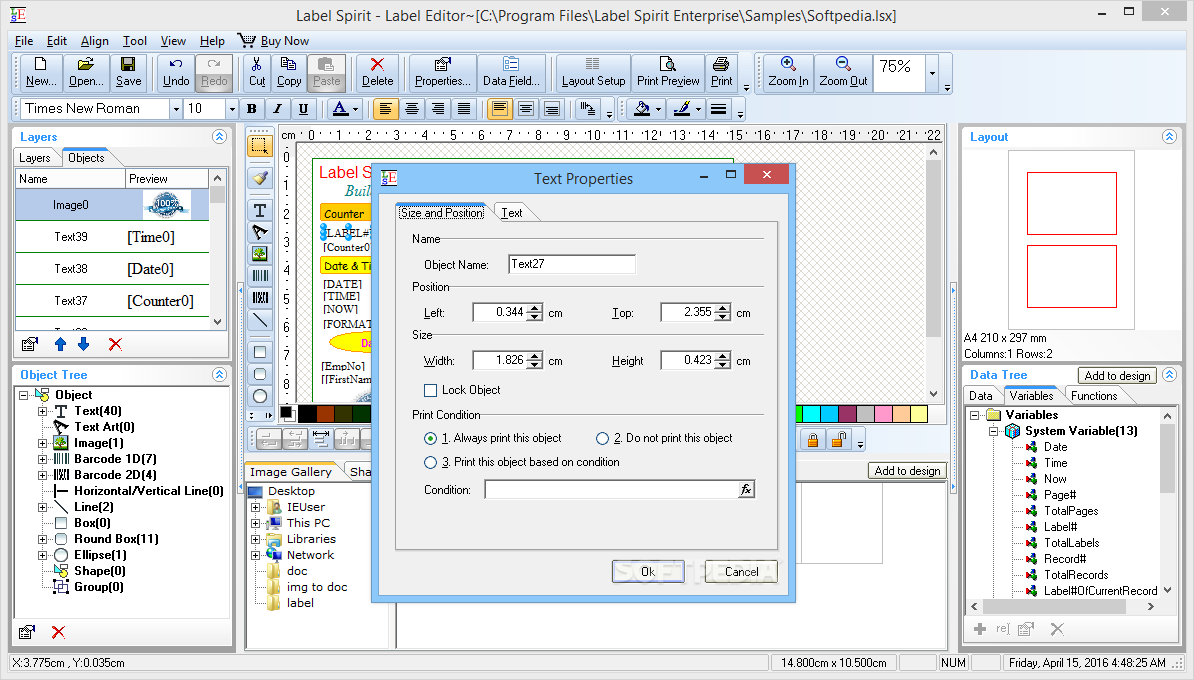Open a file with the Open icon
1194x680 pixels.
[86, 72]
